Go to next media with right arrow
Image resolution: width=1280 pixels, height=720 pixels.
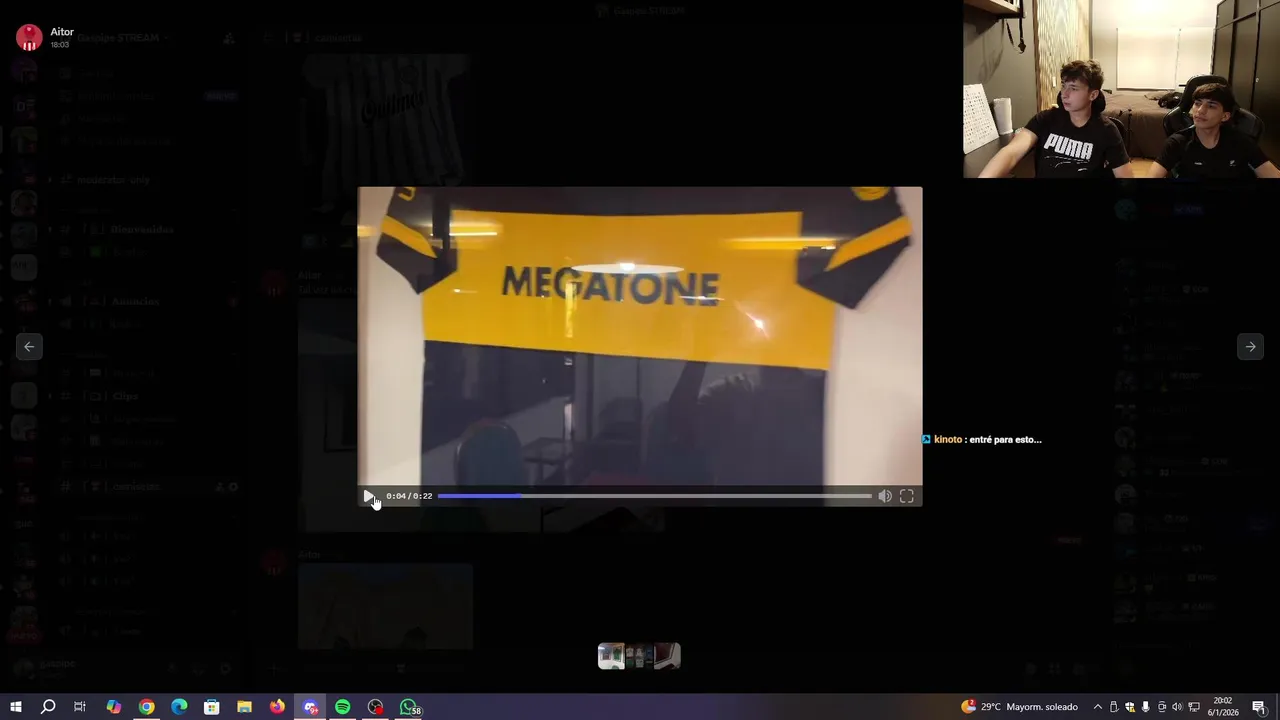1250,346
